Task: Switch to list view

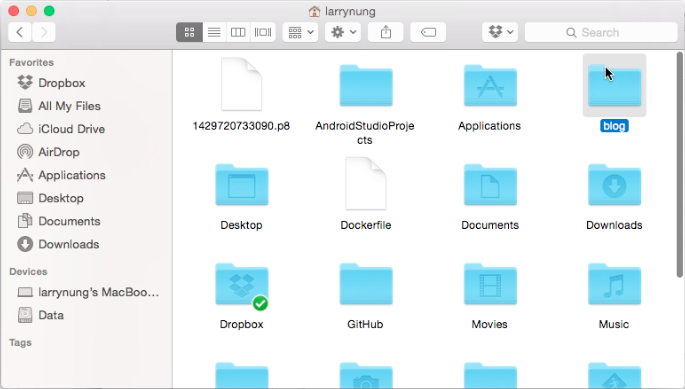Action: click(214, 32)
